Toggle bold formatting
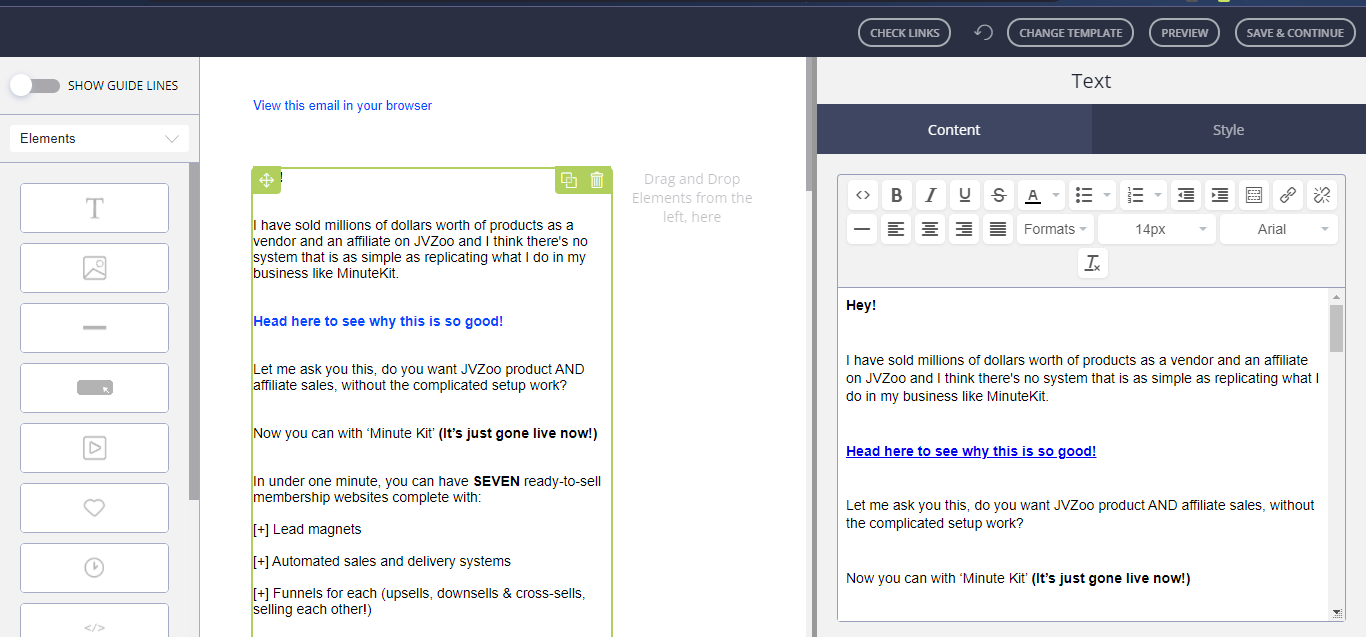The width and height of the screenshot is (1366, 637). point(897,195)
